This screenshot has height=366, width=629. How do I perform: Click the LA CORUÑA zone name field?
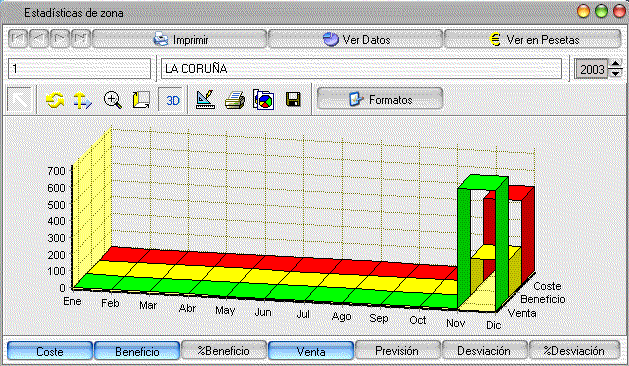(361, 69)
